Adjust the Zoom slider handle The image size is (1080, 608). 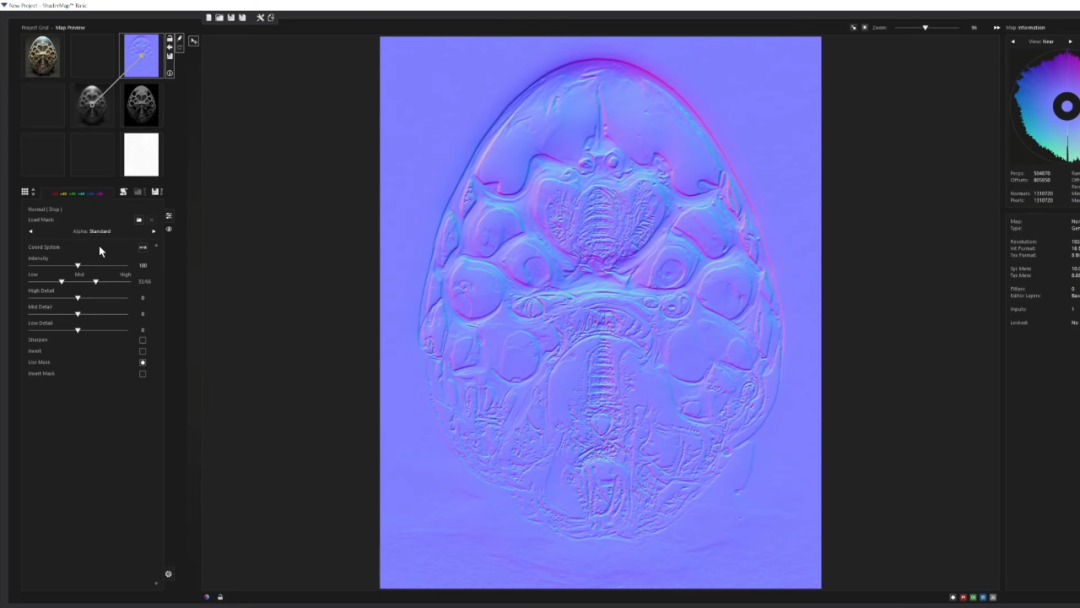click(x=925, y=28)
